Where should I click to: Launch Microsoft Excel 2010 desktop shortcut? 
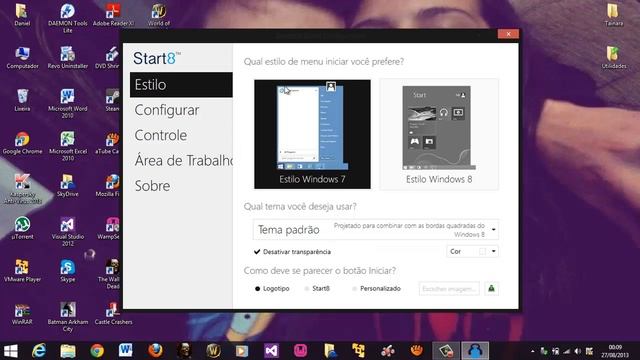pos(68,146)
